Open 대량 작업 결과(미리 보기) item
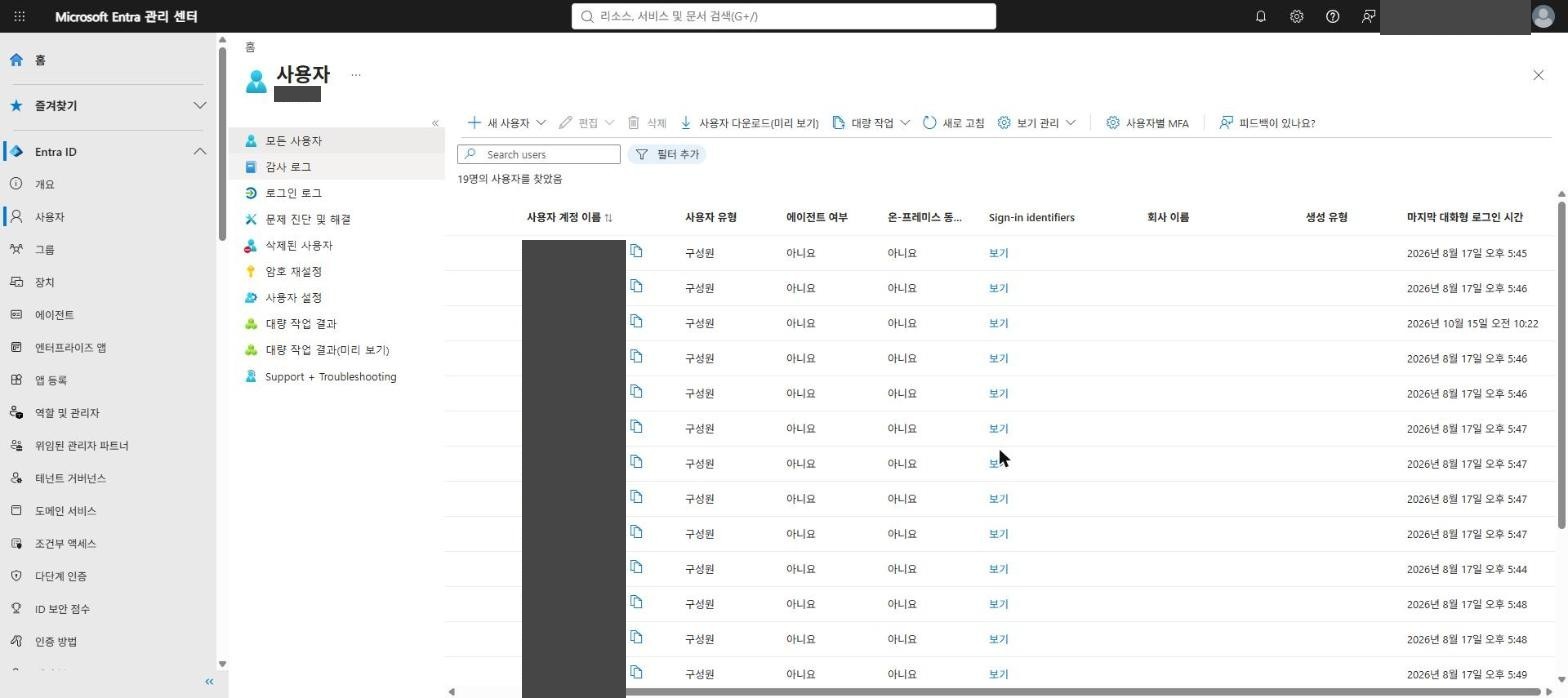This screenshot has height=698, width=1568. coord(337,350)
